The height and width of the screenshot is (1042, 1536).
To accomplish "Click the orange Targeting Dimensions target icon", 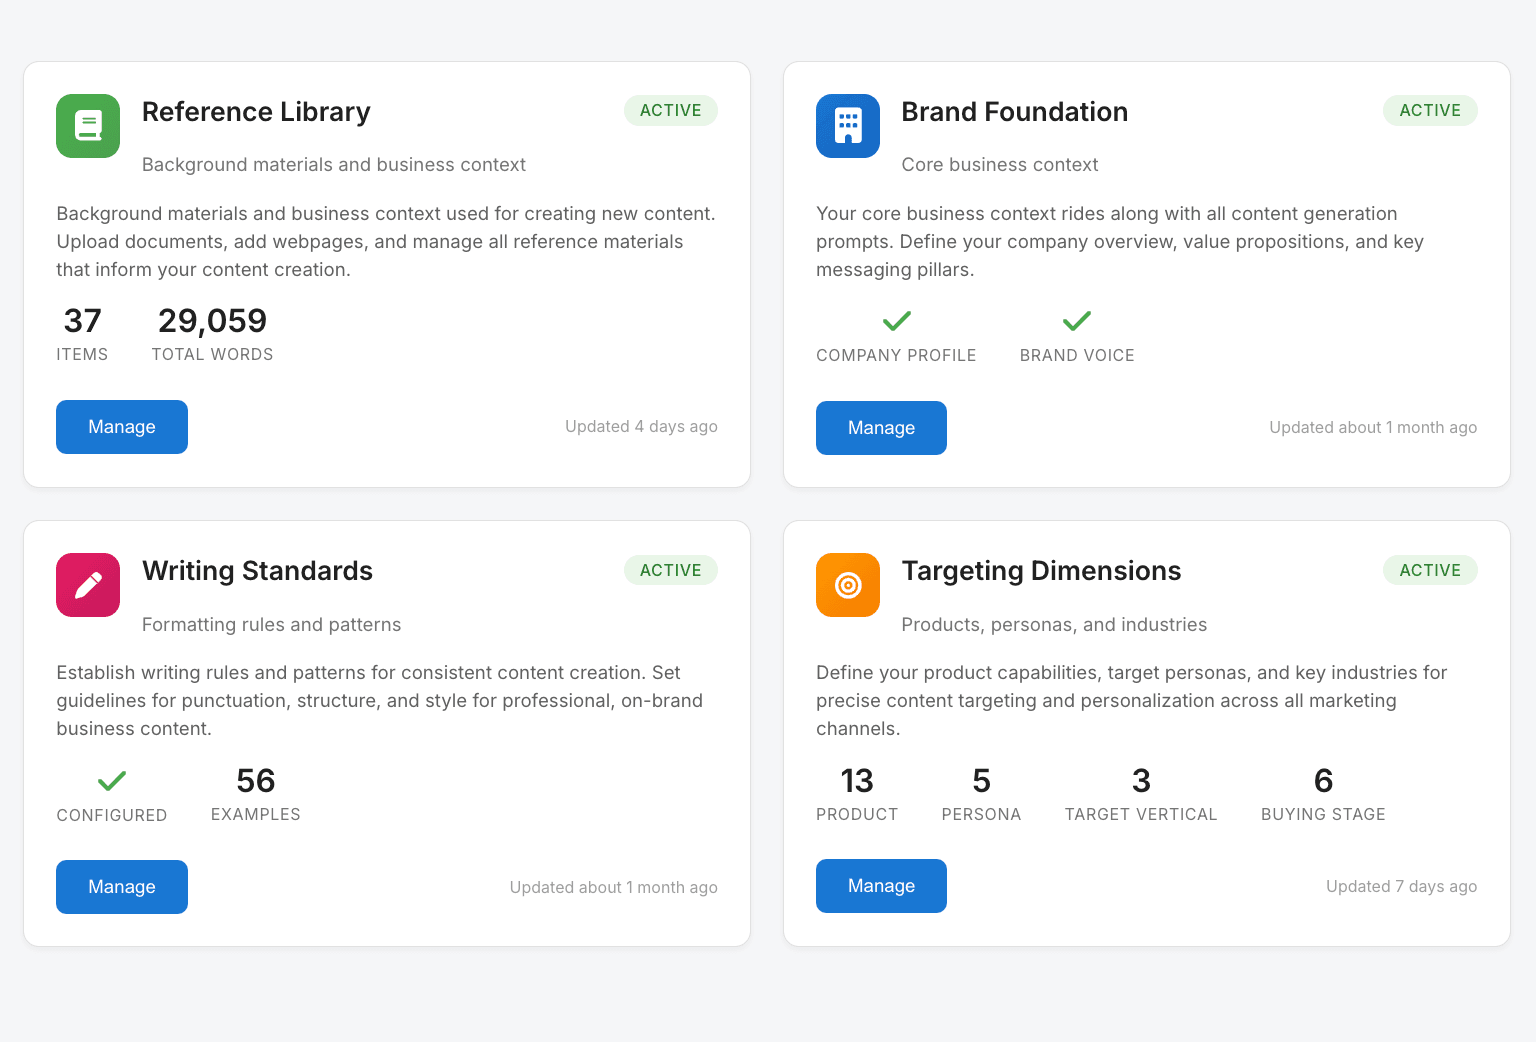I will tap(848, 585).
